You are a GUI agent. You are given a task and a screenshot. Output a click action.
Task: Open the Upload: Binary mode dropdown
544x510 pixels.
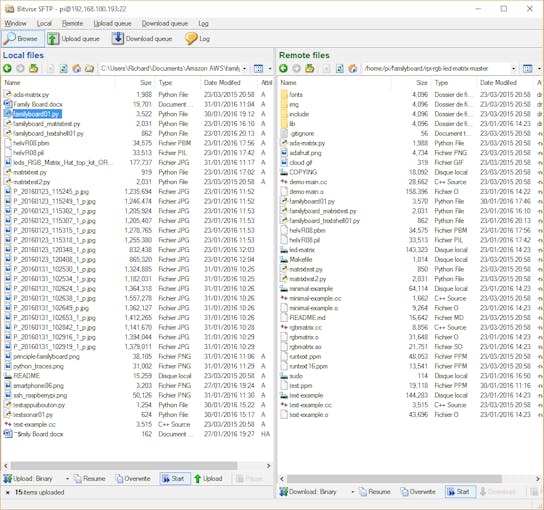(x=67, y=479)
